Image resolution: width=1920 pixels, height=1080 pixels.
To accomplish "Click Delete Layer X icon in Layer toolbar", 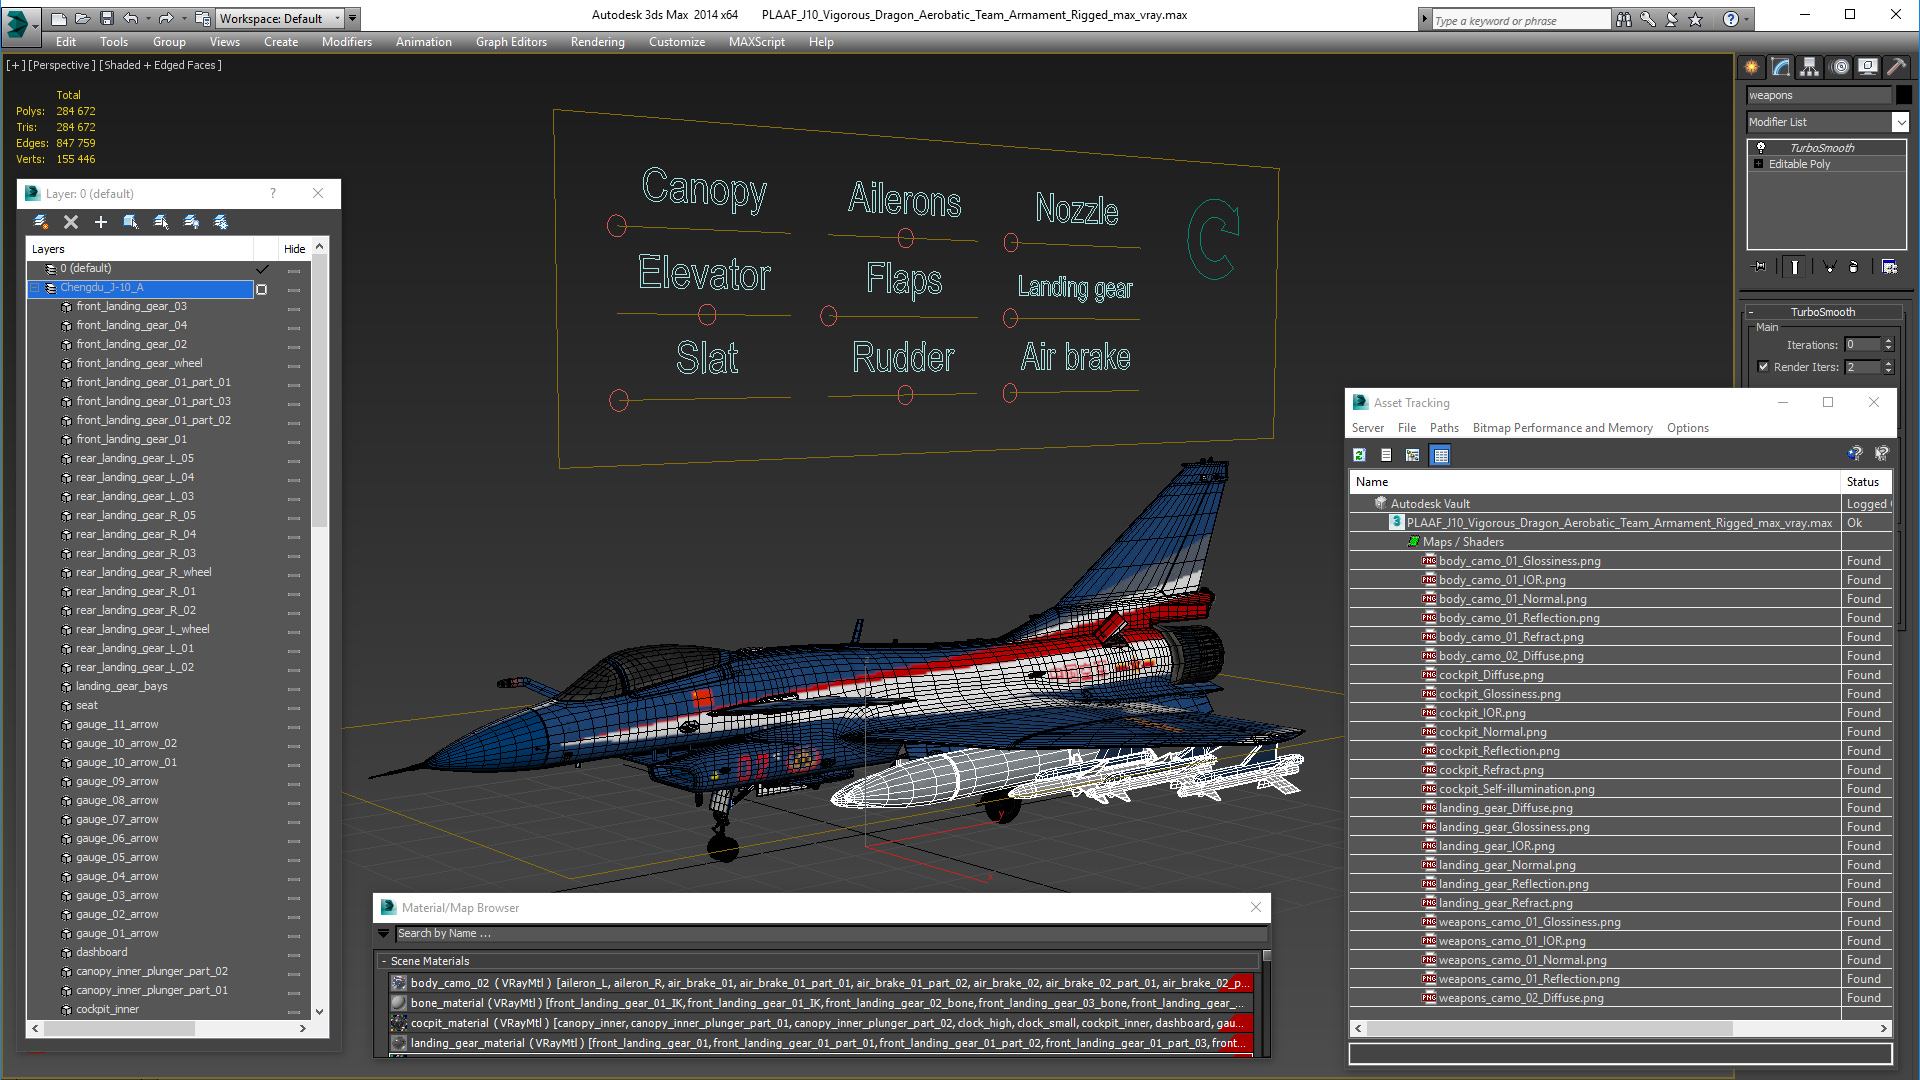I will [71, 222].
